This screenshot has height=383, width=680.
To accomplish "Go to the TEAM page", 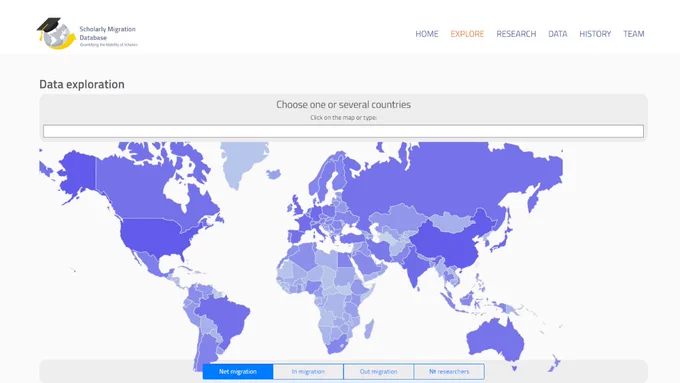I will [x=634, y=34].
